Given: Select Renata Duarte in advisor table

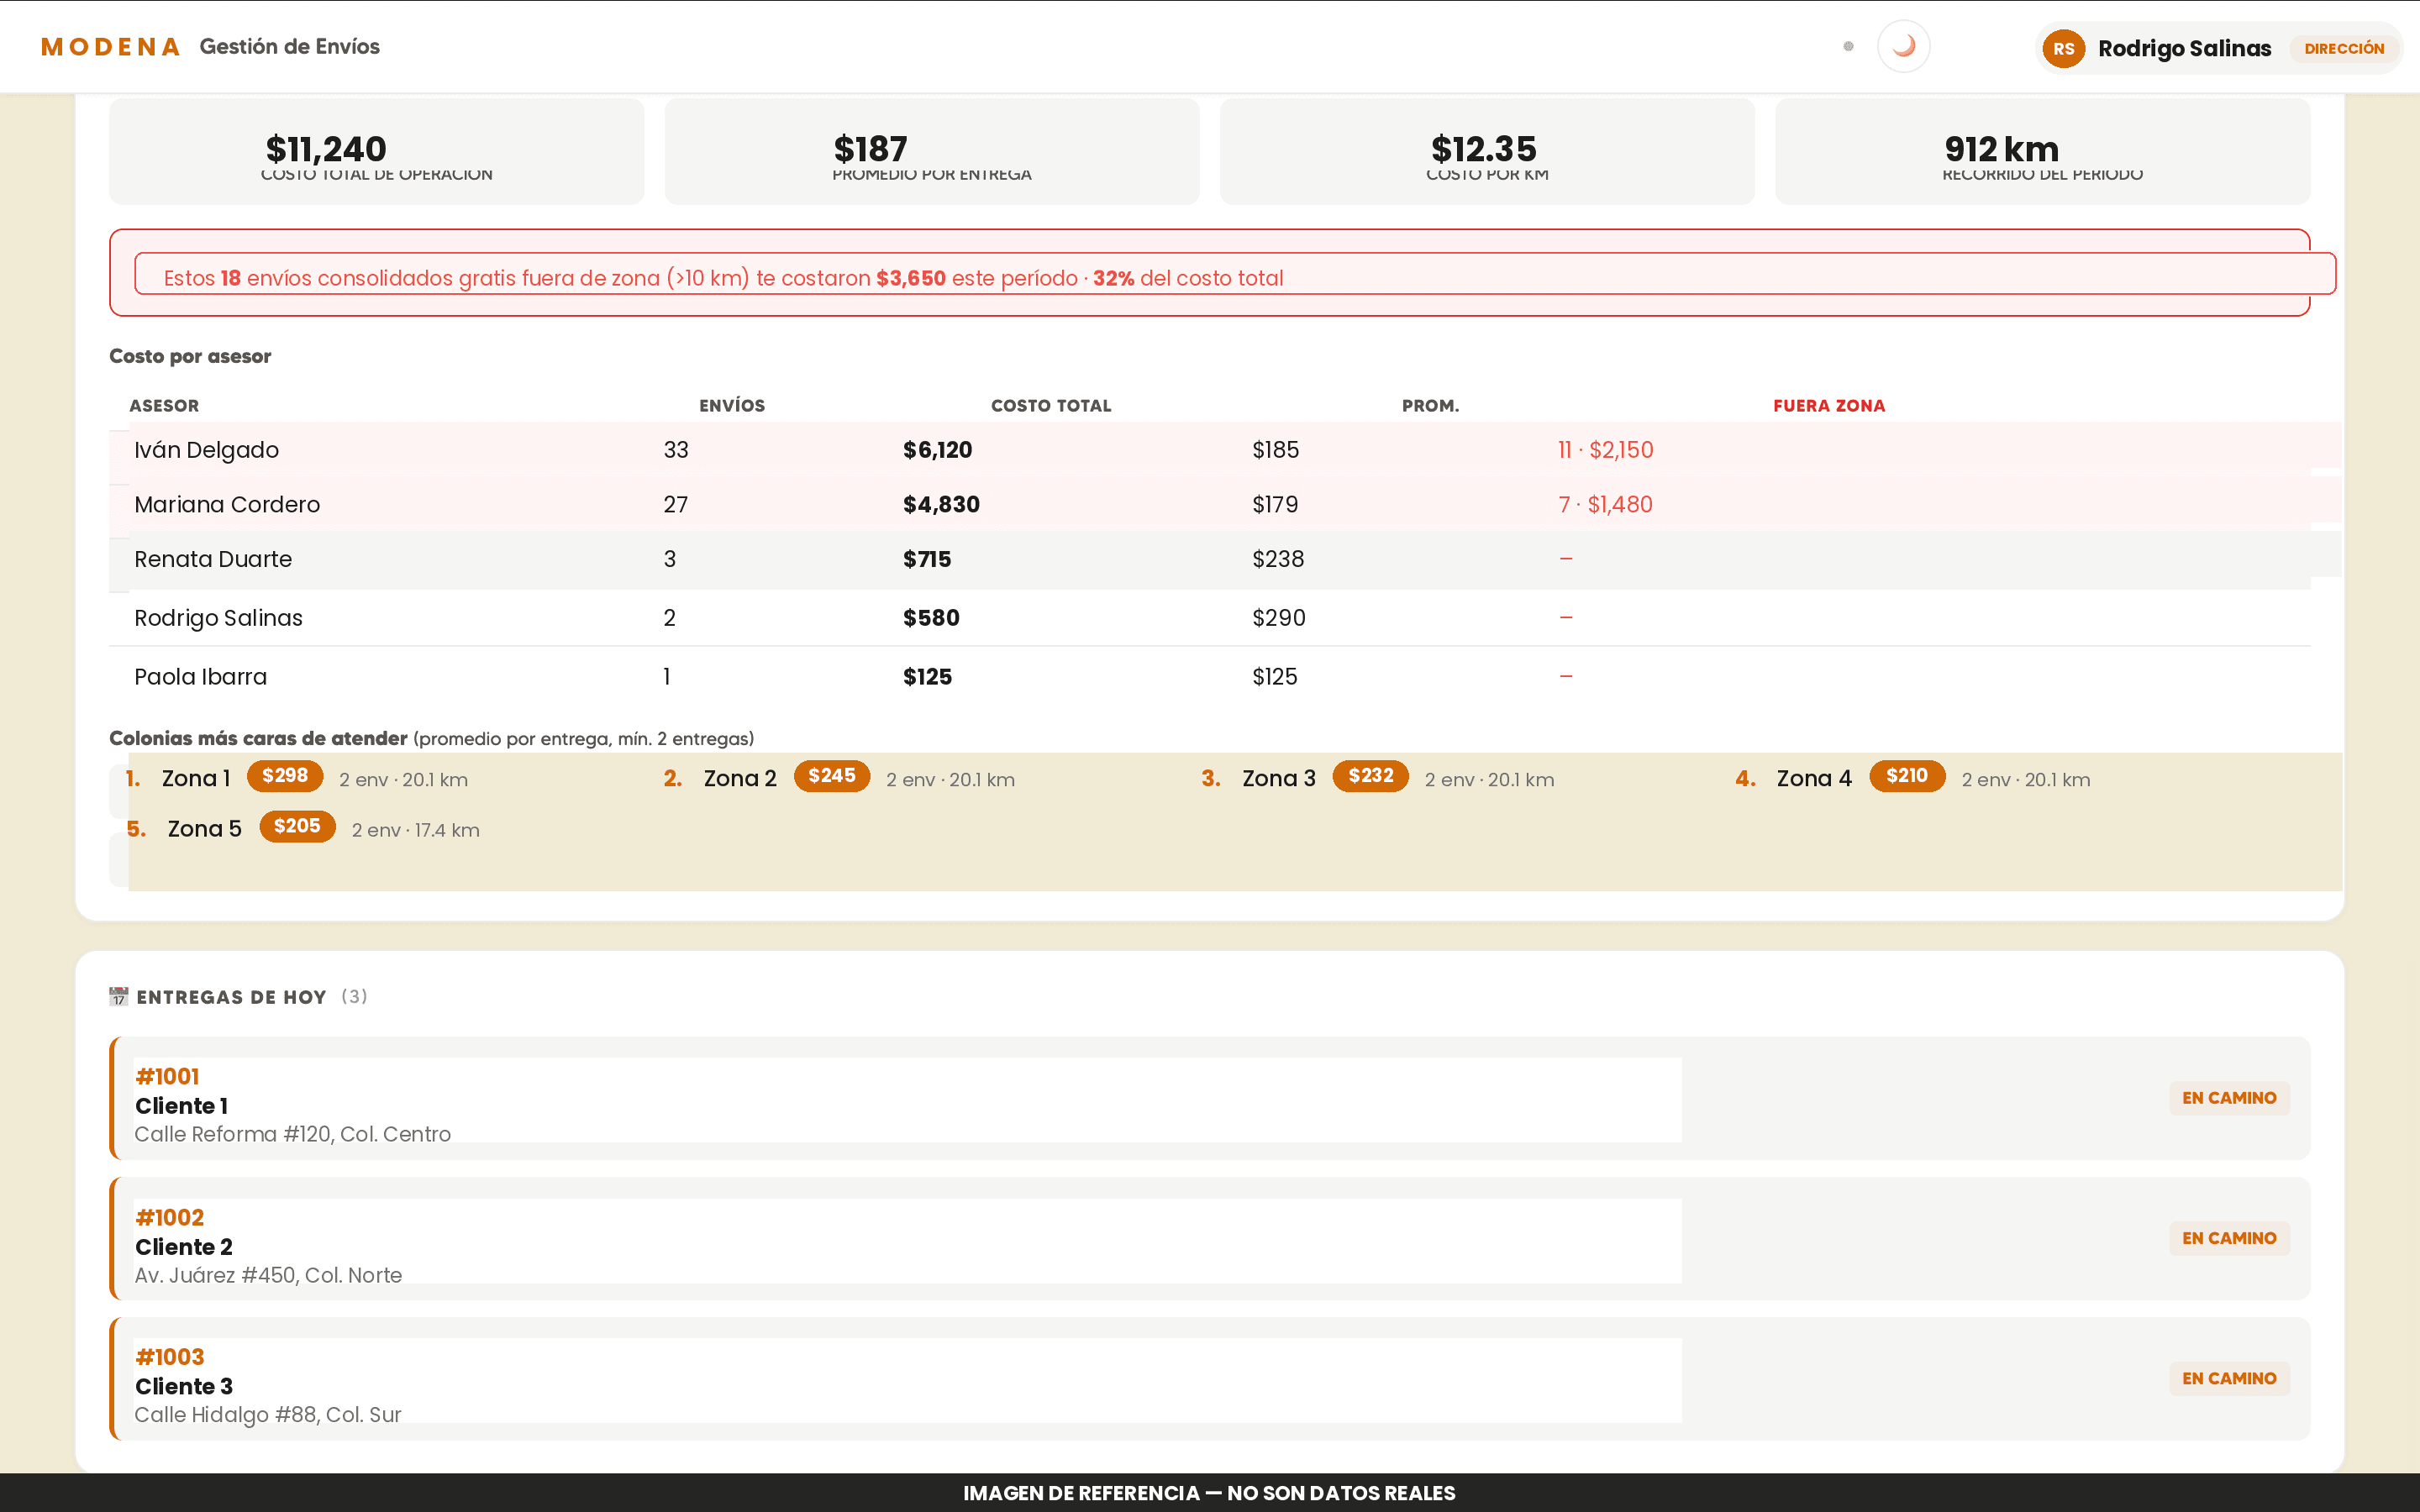Looking at the screenshot, I should pos(213,559).
